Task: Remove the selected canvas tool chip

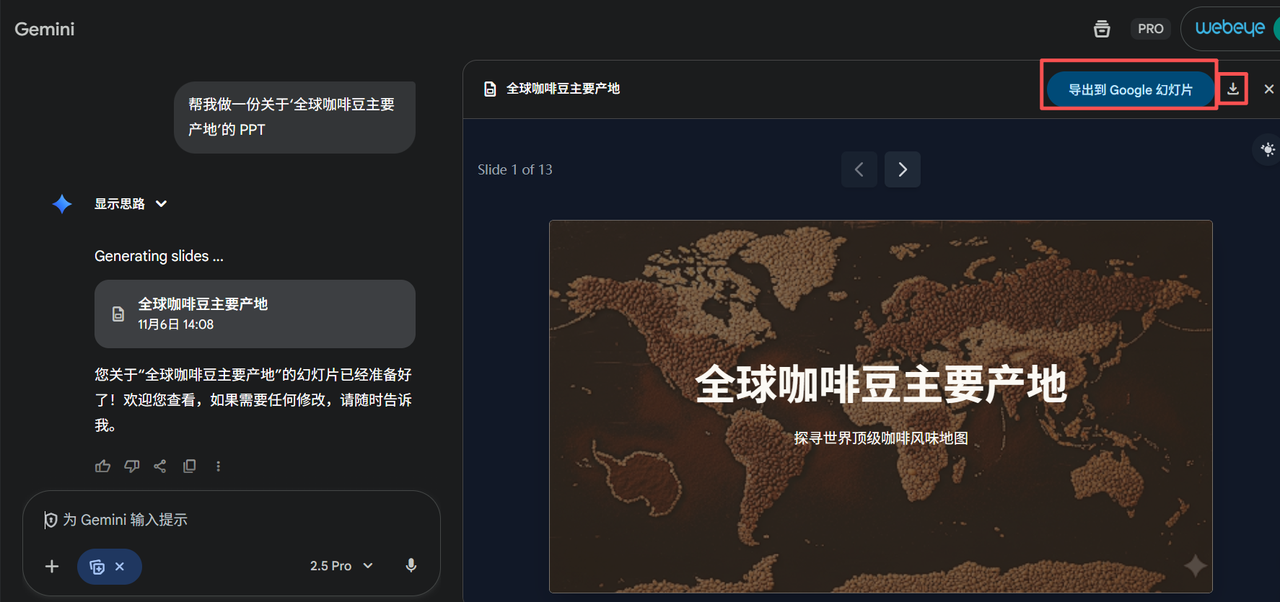Action: (120, 566)
